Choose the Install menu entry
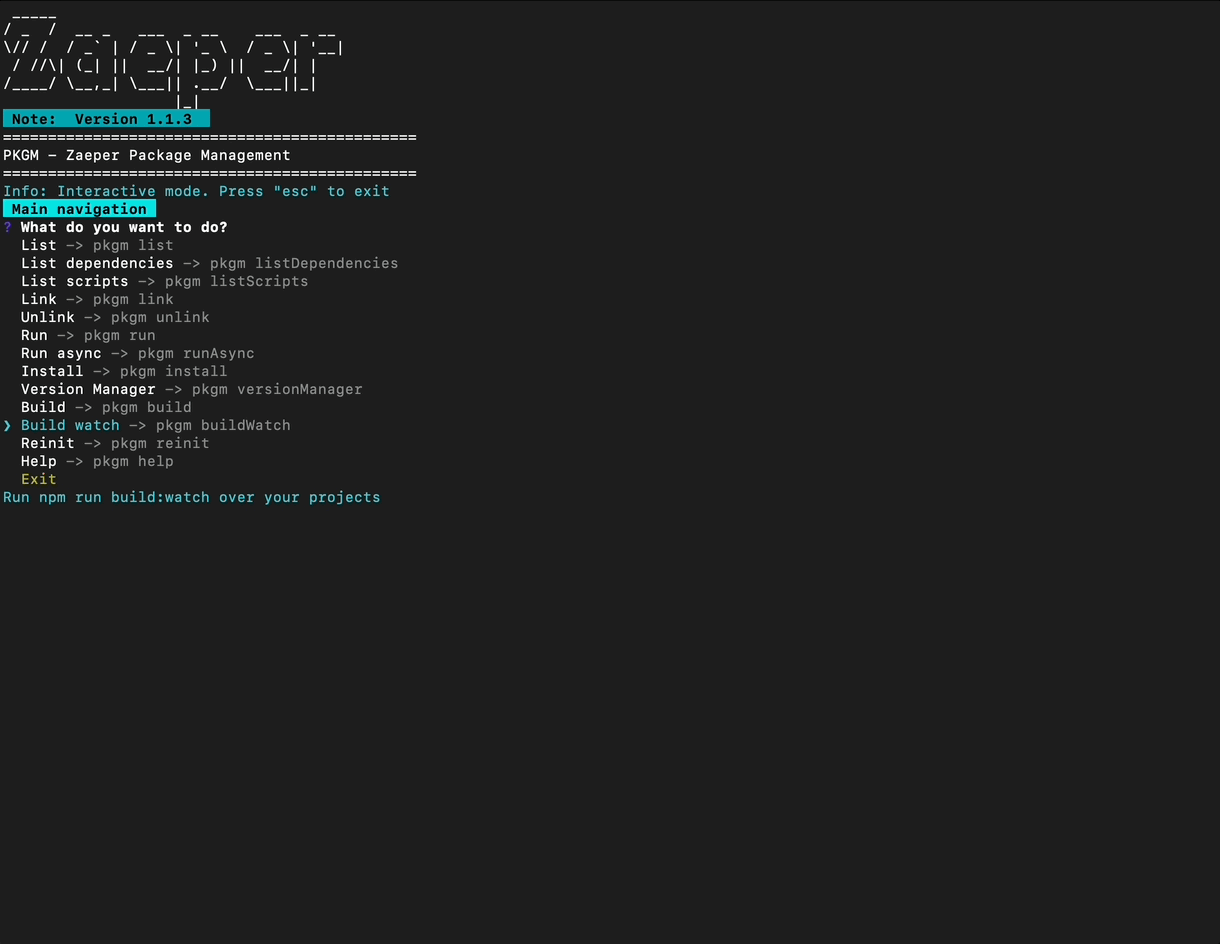1220x944 pixels. click(52, 371)
